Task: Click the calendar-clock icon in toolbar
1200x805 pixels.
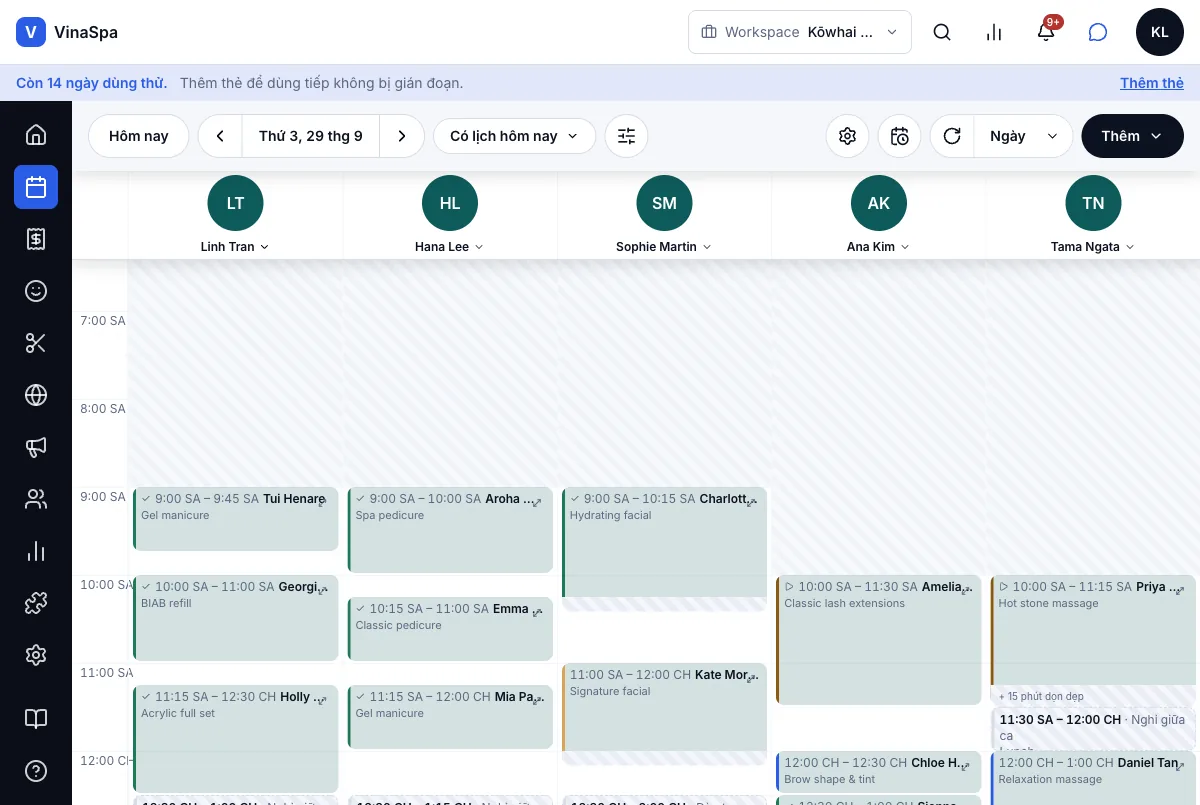Action: click(x=900, y=136)
